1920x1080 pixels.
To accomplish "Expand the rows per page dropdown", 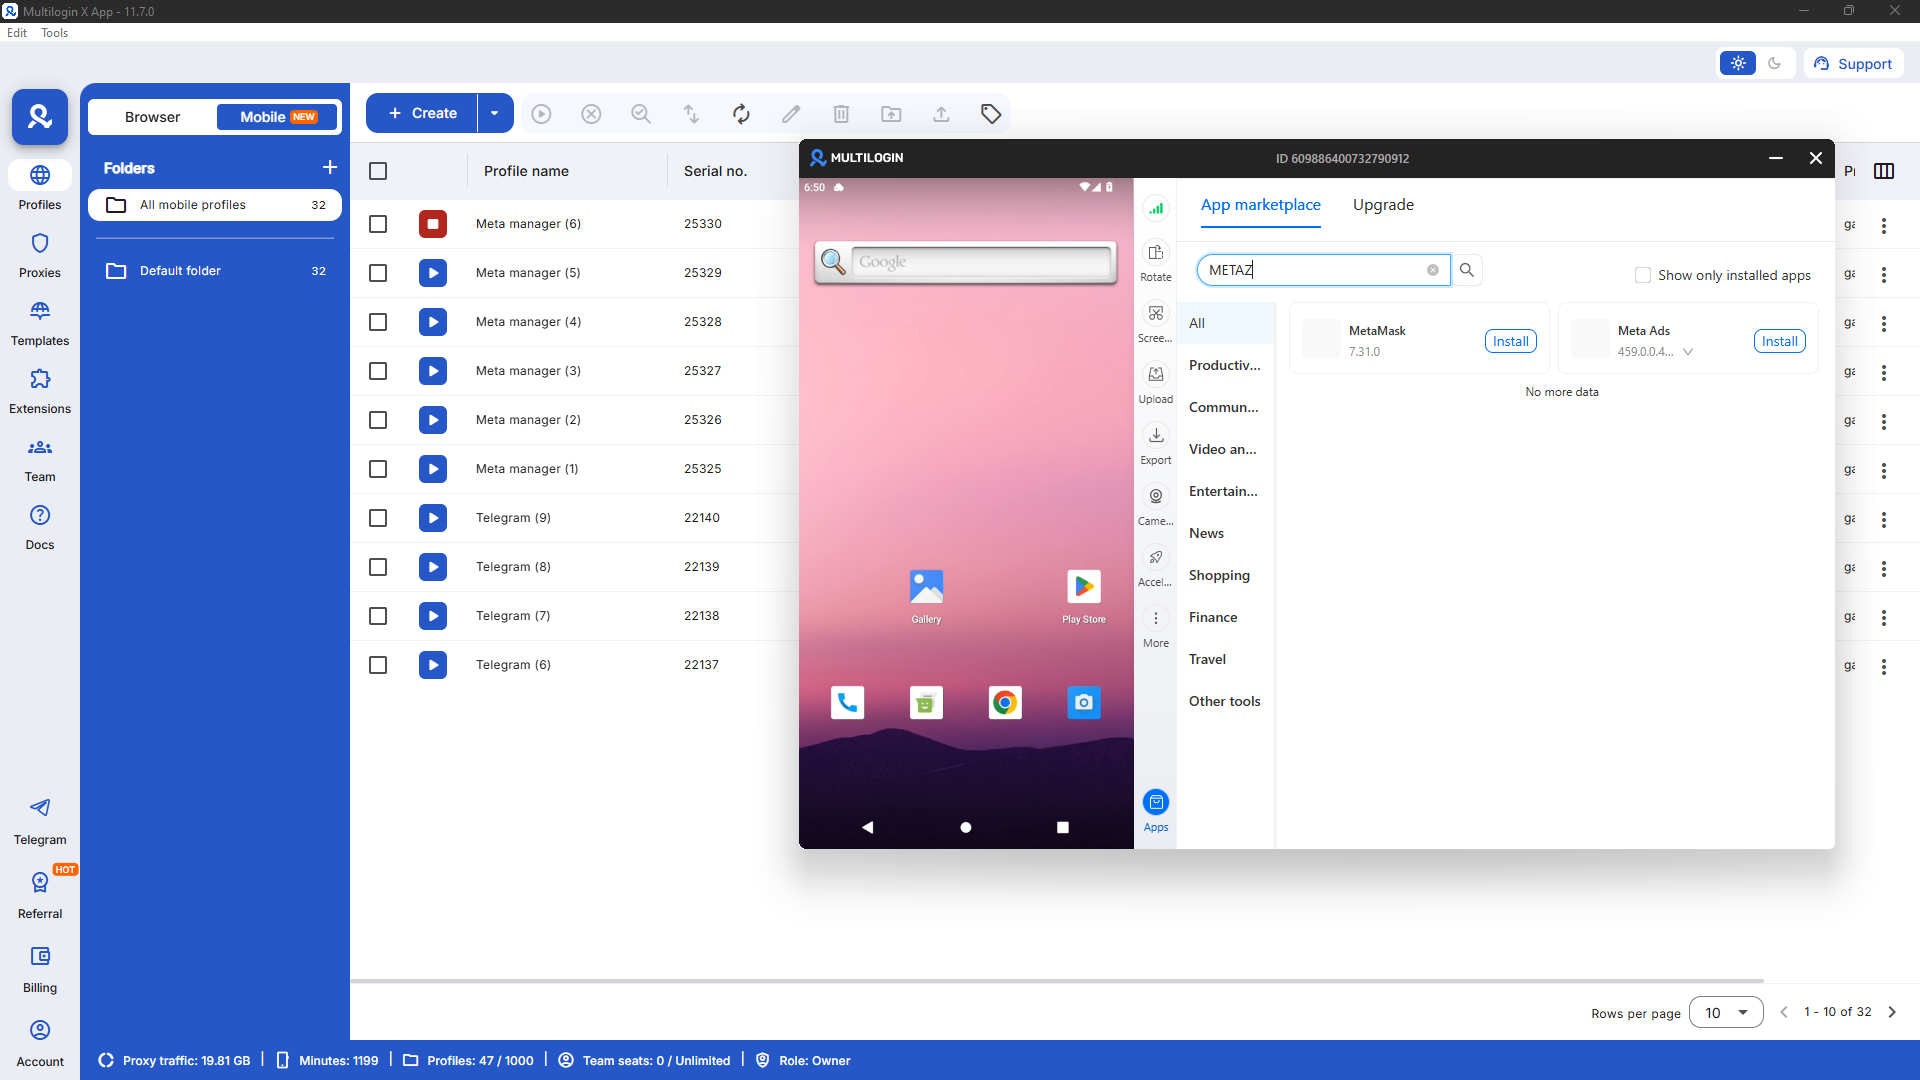I will pos(1726,1013).
